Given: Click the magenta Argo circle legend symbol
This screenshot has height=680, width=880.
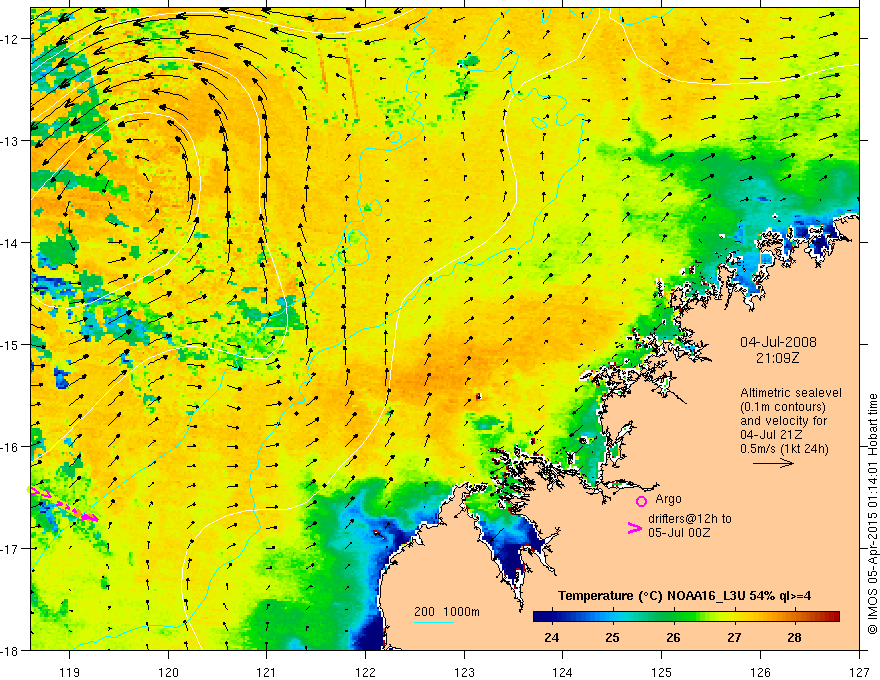Looking at the screenshot, I should coord(641,502).
